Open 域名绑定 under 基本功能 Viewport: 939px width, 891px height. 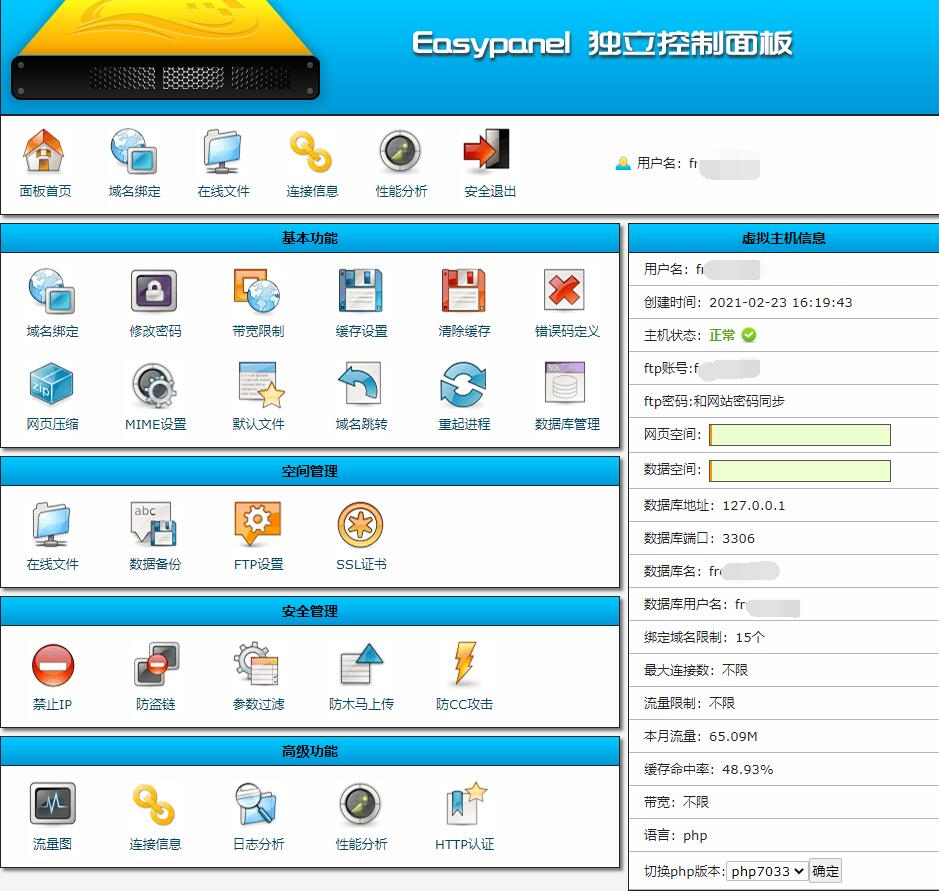click(52, 292)
